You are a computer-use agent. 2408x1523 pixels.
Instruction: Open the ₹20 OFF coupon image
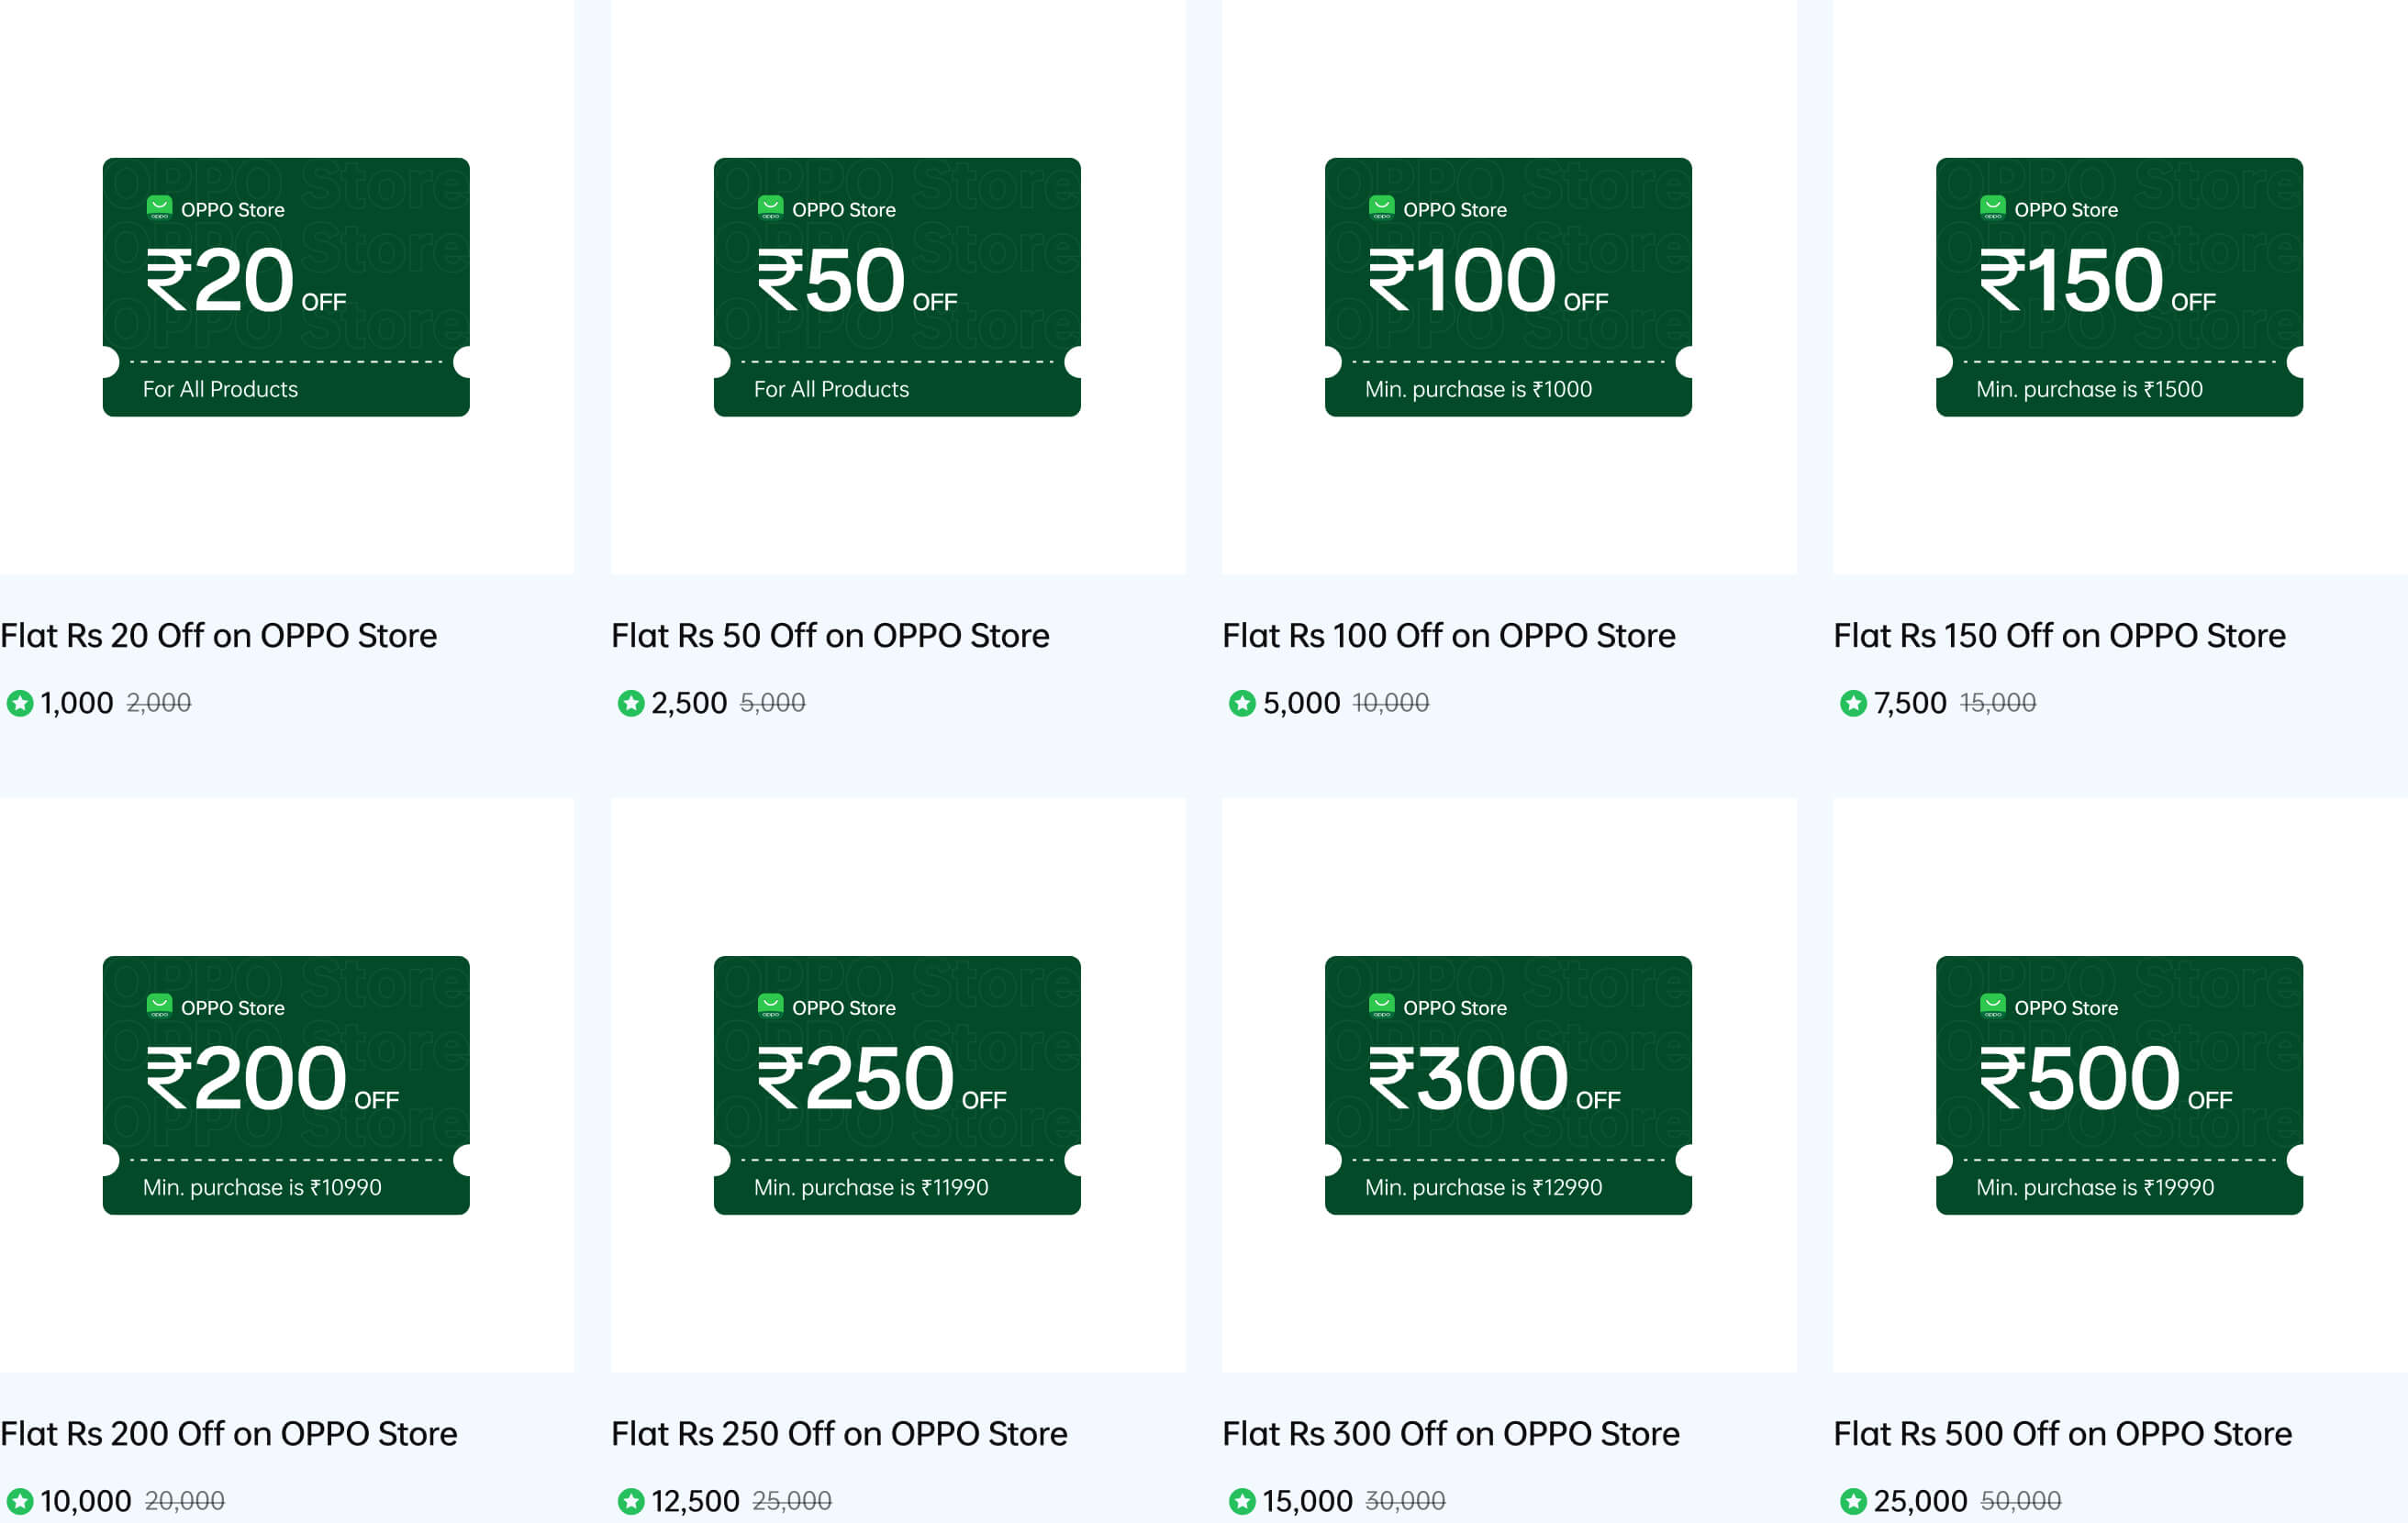point(286,287)
